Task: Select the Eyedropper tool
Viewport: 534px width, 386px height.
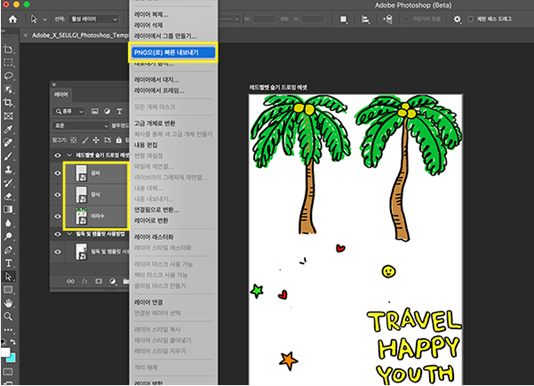Action: [9, 129]
